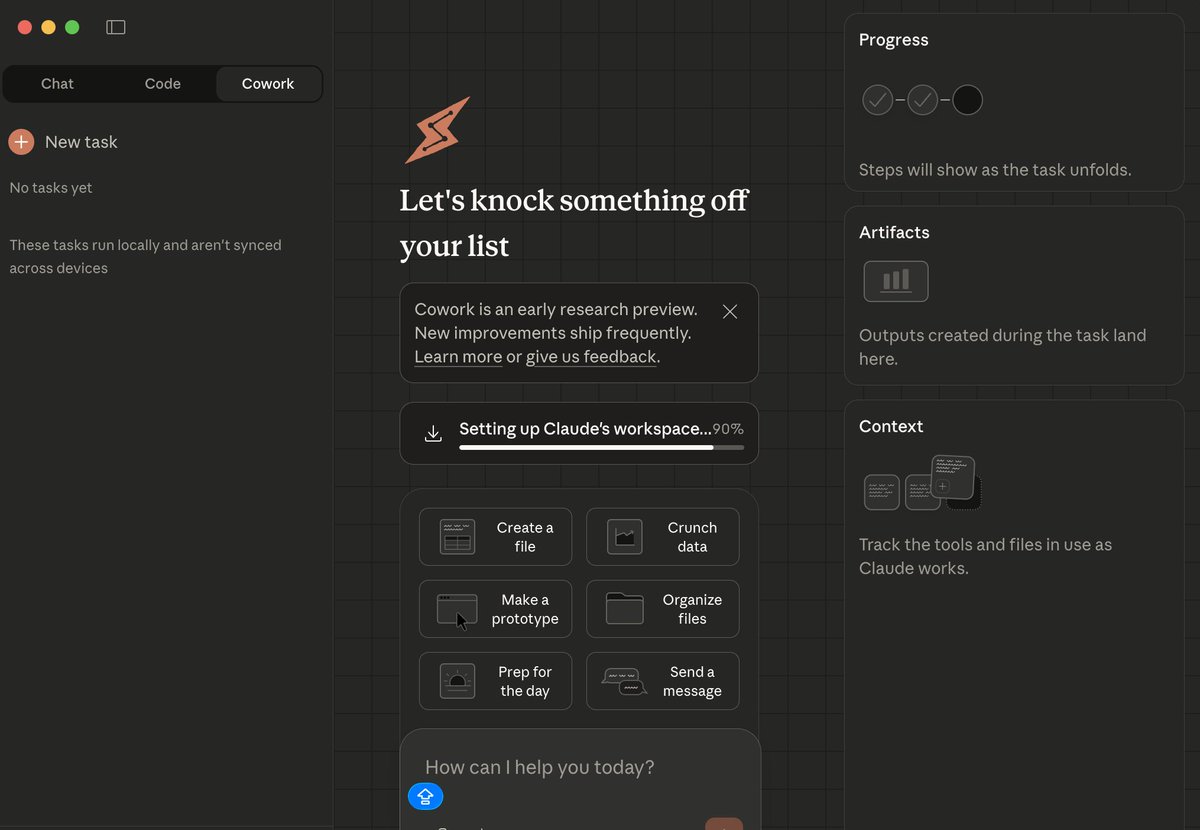Click the workspace setup progress bar

[601, 448]
